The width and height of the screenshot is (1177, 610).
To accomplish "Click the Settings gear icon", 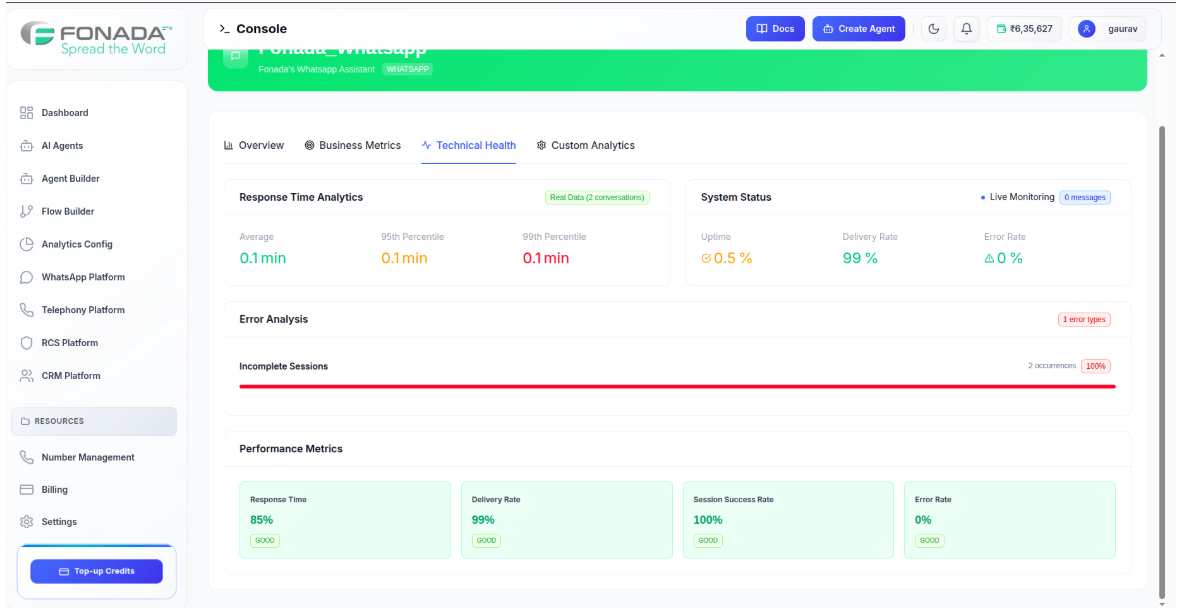I will click(26, 521).
